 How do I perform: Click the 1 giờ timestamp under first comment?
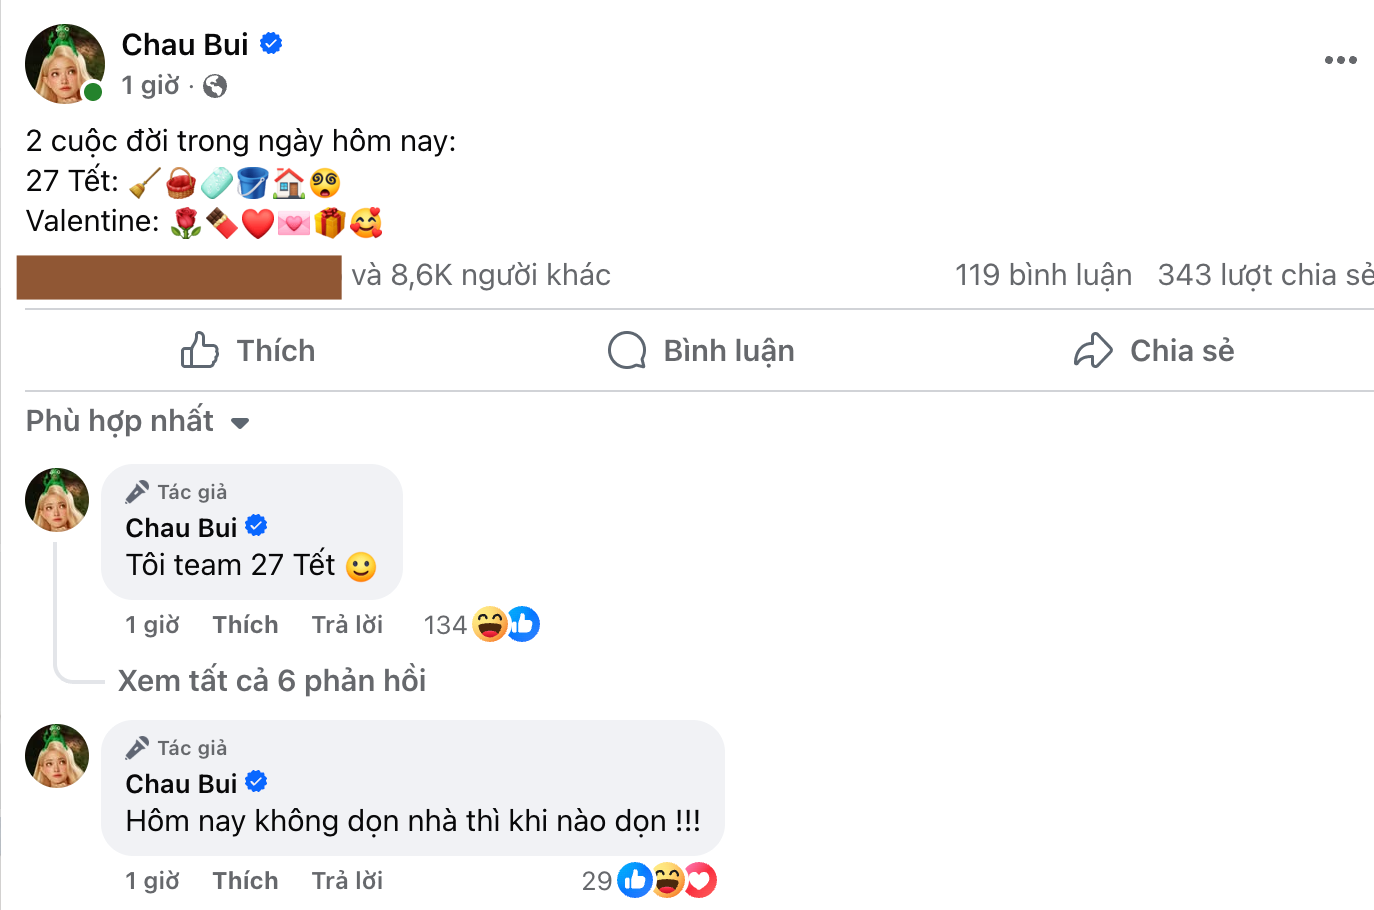[151, 624]
